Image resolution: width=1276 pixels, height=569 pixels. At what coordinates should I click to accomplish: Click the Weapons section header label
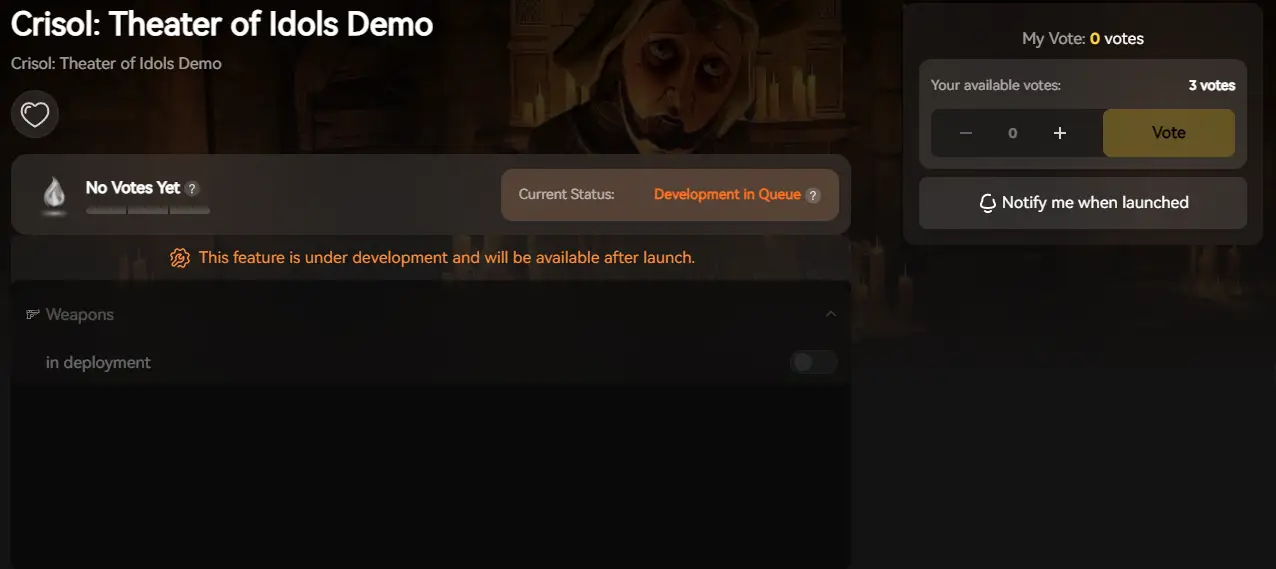(80, 315)
